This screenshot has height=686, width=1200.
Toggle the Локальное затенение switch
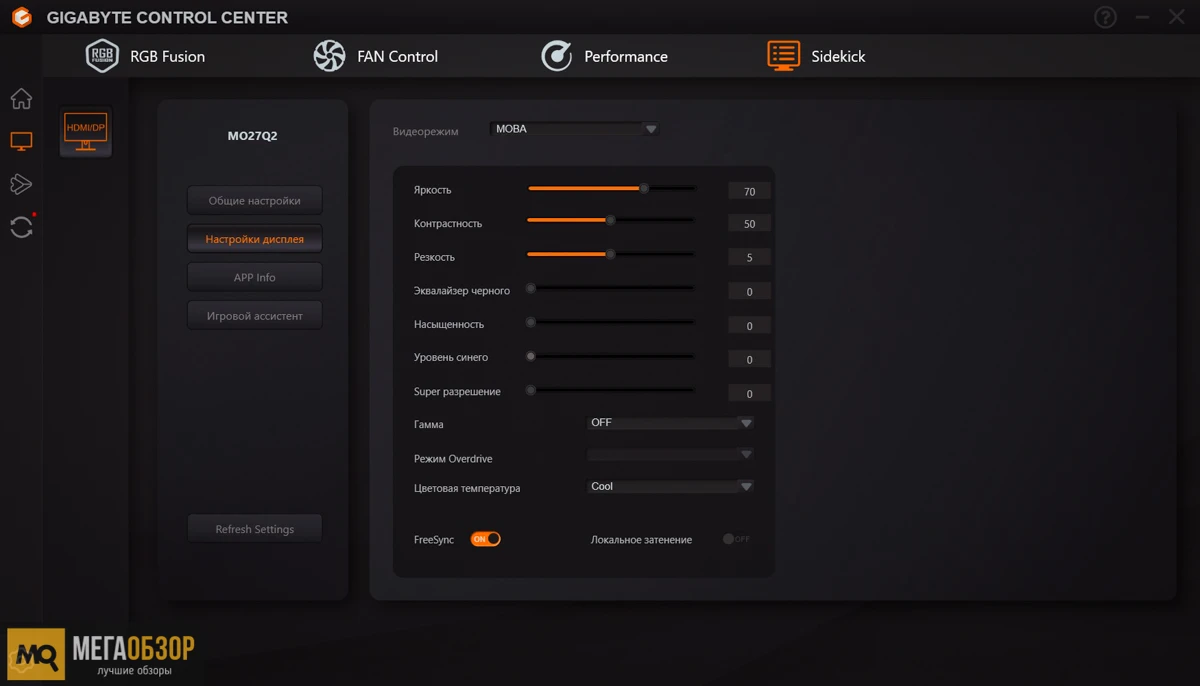tap(736, 539)
